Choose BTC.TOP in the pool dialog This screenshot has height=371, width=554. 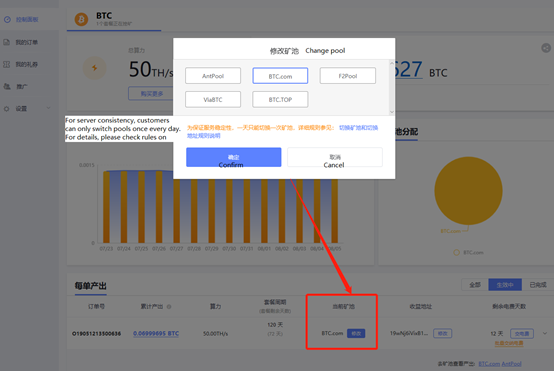tap(280, 99)
